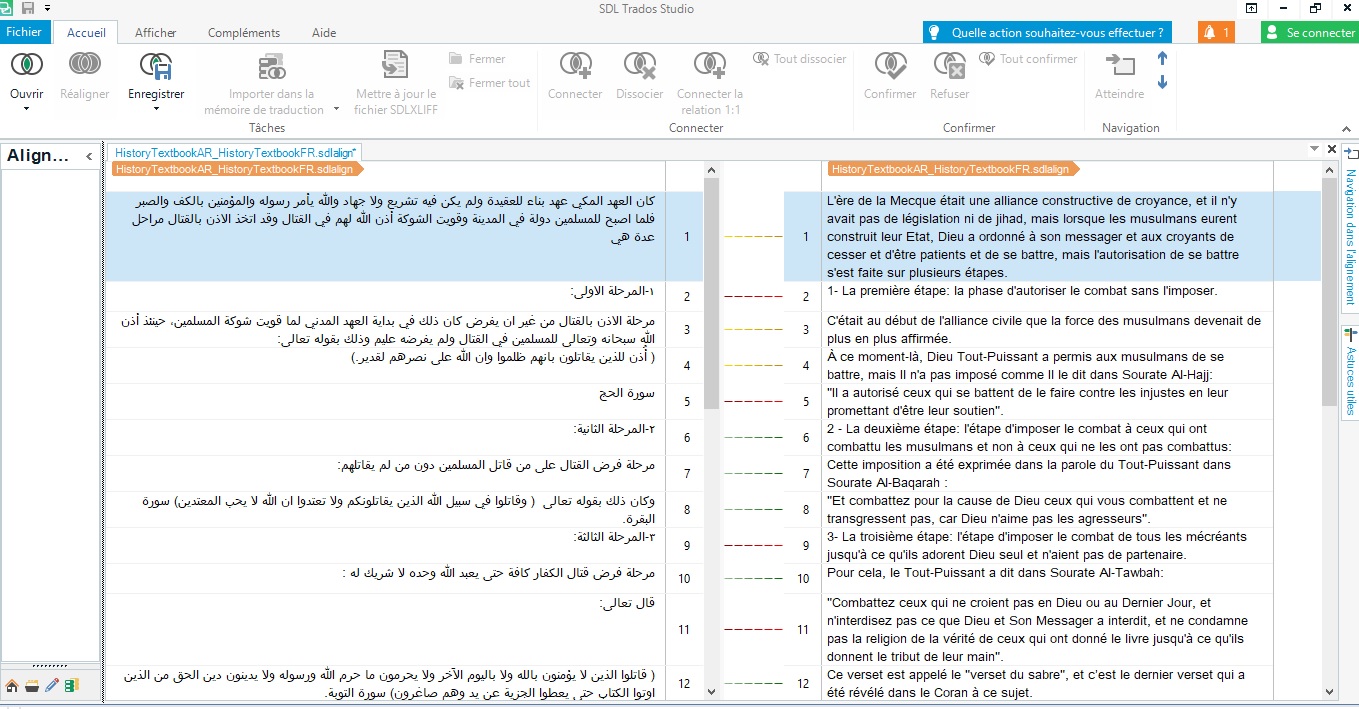Switch to the Aide ribbon tab
Screen dimensions: 1359x709
pos(324,32)
